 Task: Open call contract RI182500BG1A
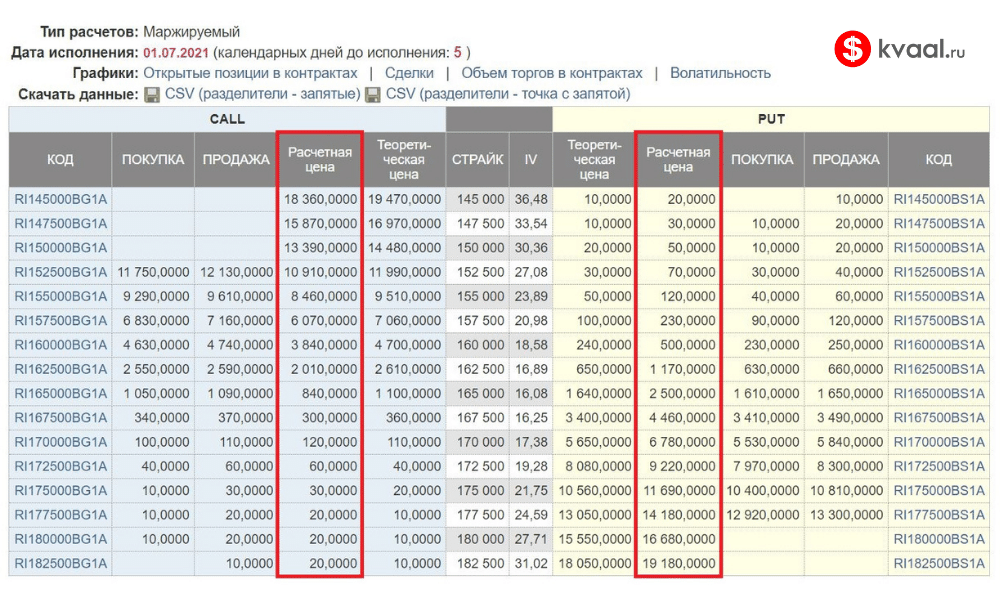pos(61,564)
